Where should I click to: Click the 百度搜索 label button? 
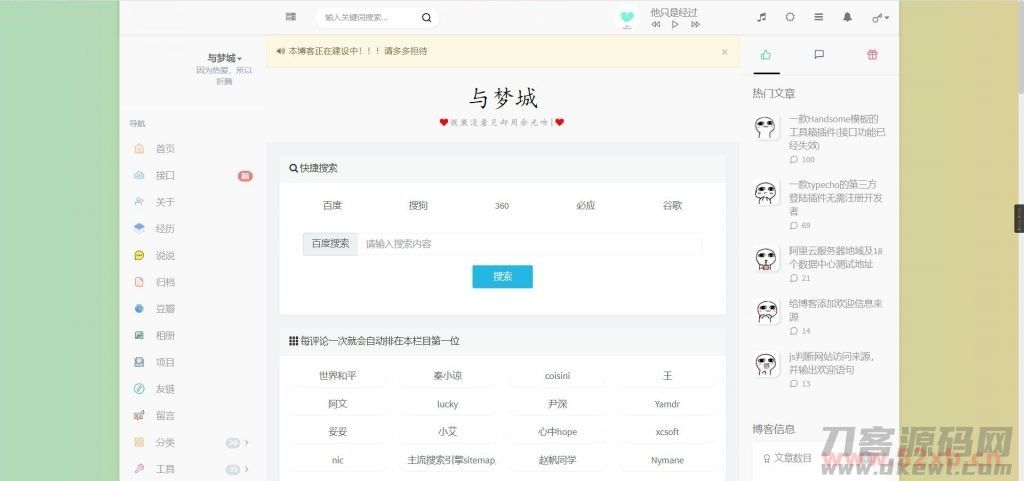point(330,244)
